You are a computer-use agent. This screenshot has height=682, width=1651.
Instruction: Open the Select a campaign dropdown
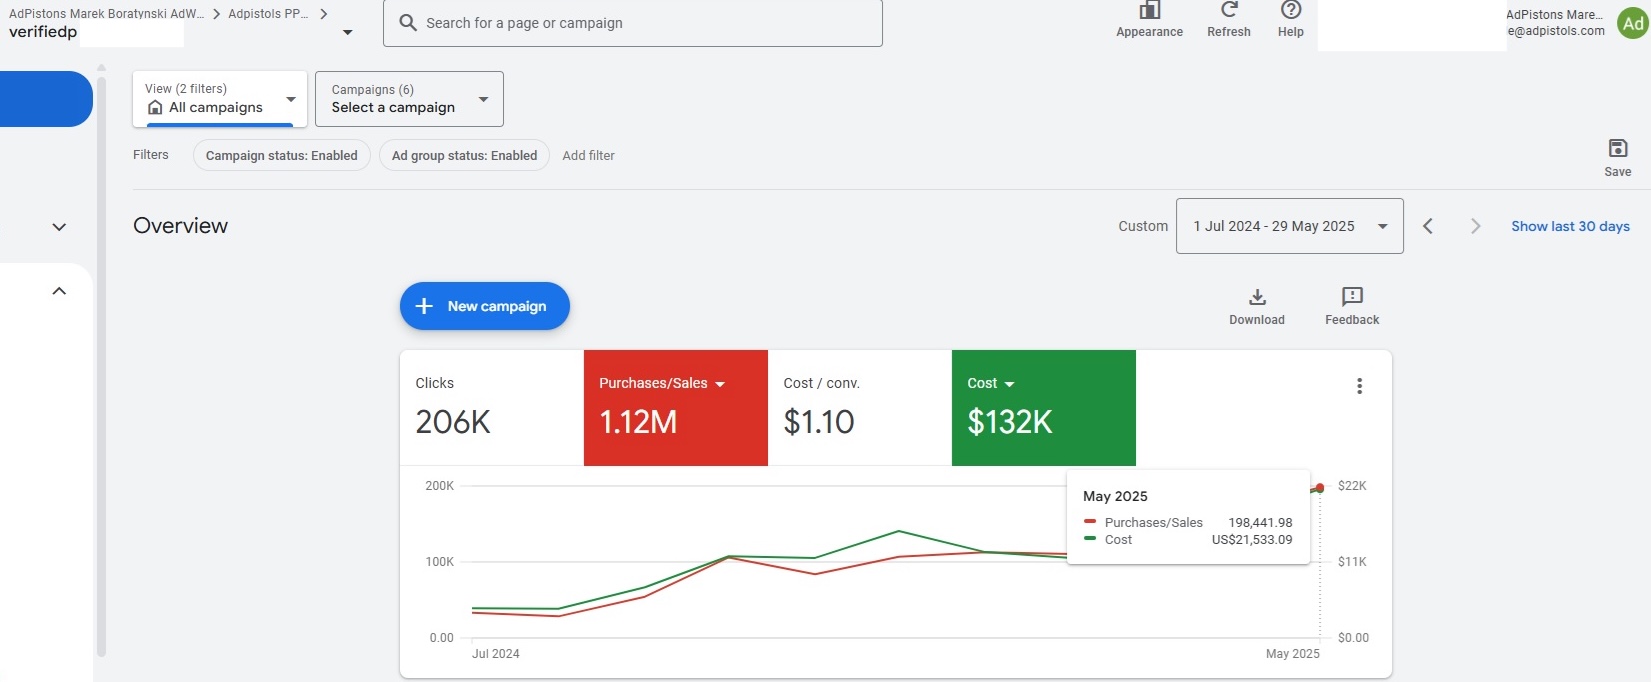pyautogui.click(x=409, y=99)
